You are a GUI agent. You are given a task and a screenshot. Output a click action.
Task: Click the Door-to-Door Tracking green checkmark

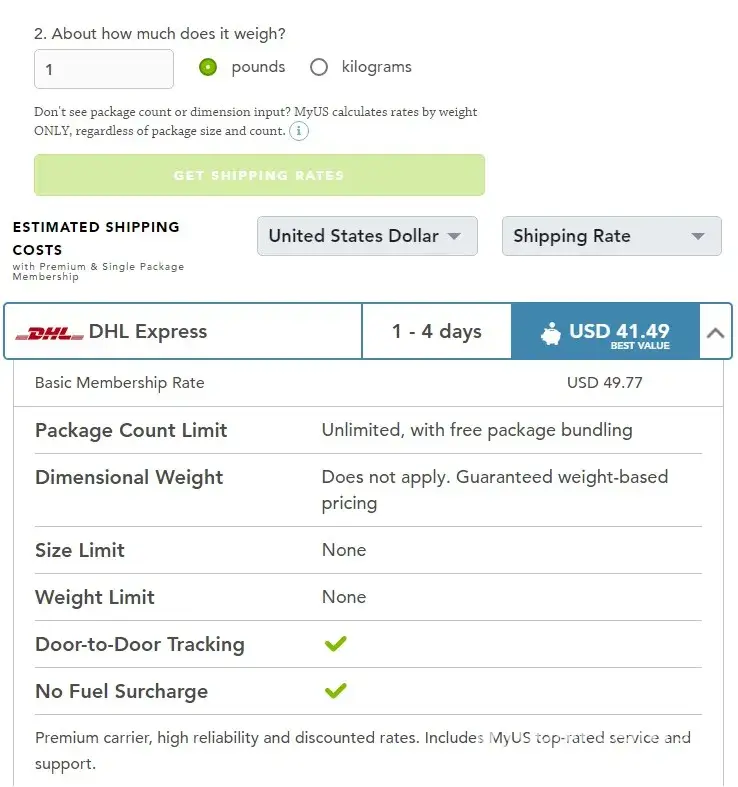tap(336, 644)
